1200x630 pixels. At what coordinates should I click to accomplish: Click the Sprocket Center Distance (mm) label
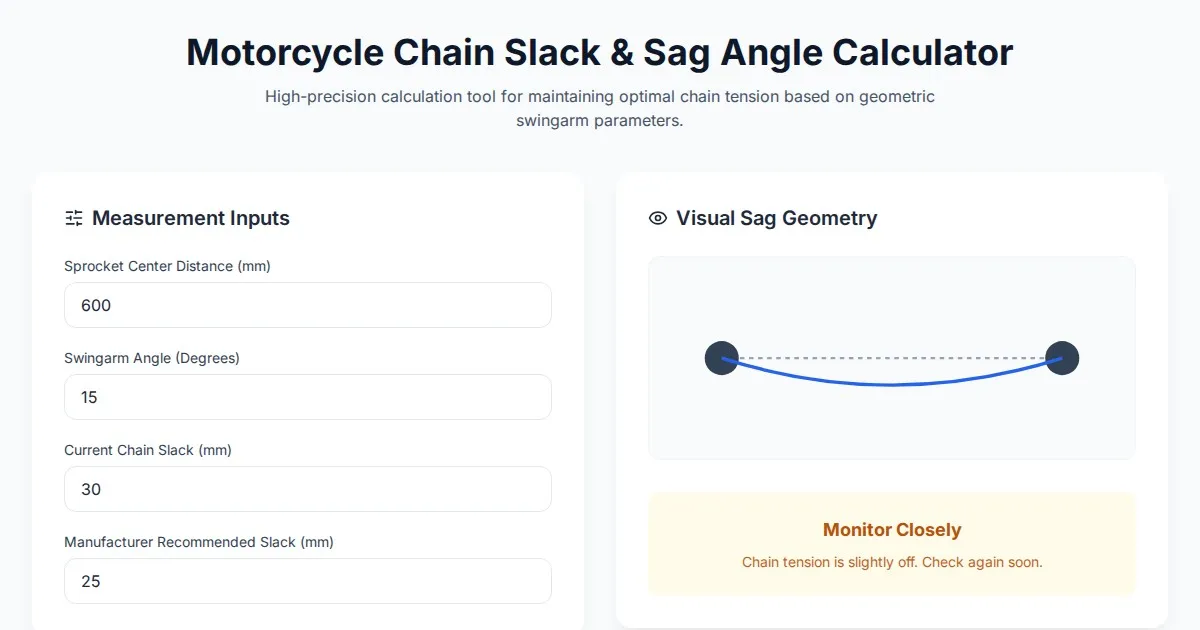(x=167, y=266)
